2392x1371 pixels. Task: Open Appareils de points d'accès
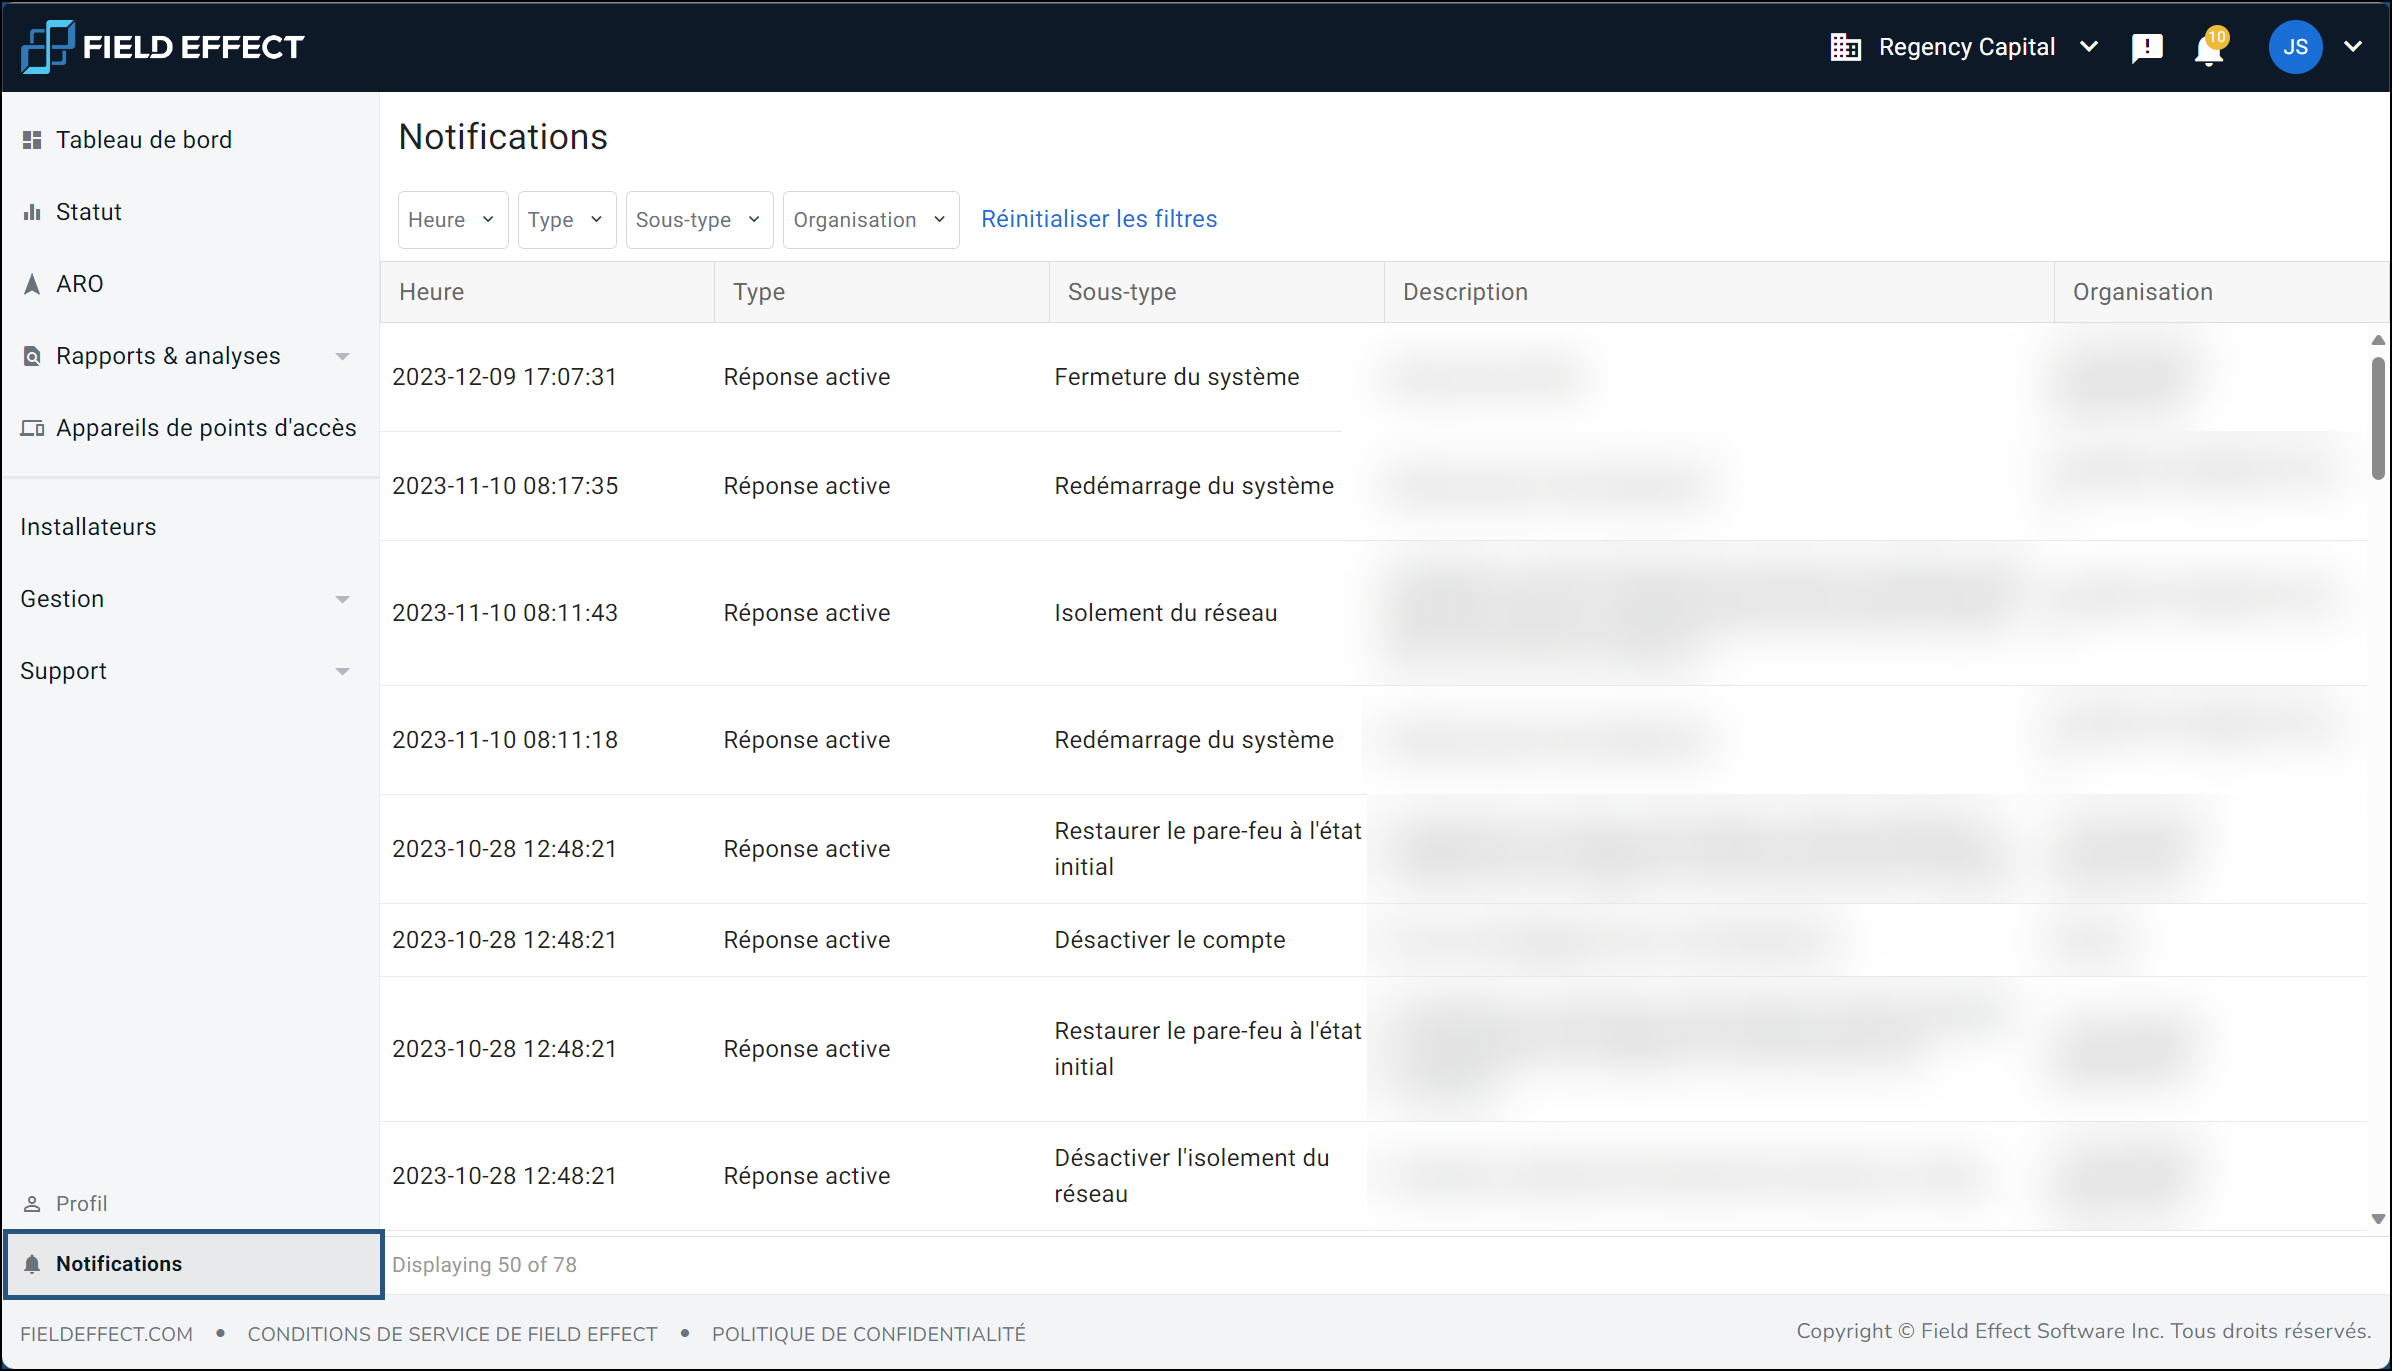(205, 428)
